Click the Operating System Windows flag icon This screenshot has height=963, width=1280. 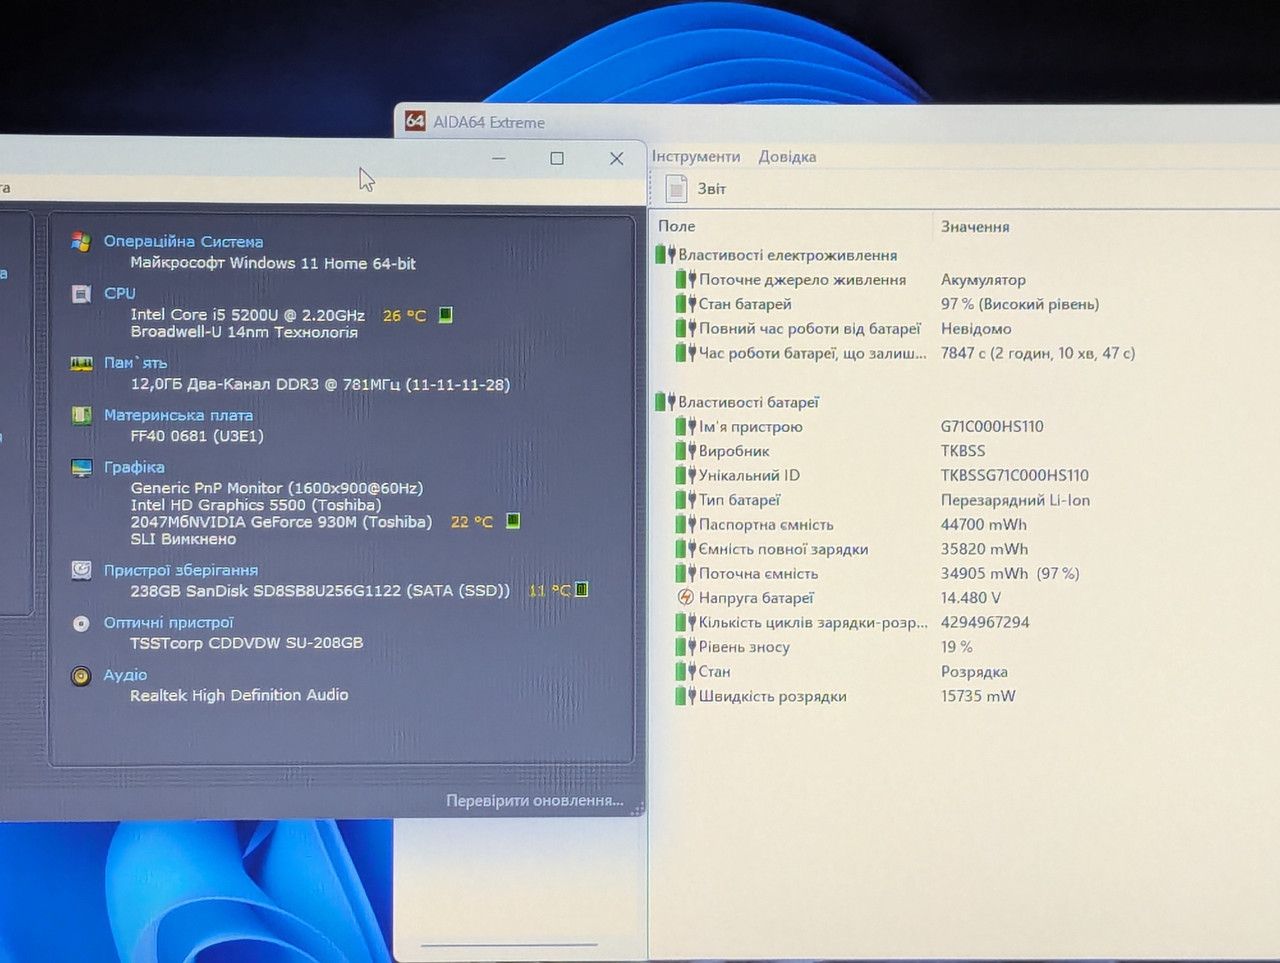pyautogui.click(x=81, y=241)
